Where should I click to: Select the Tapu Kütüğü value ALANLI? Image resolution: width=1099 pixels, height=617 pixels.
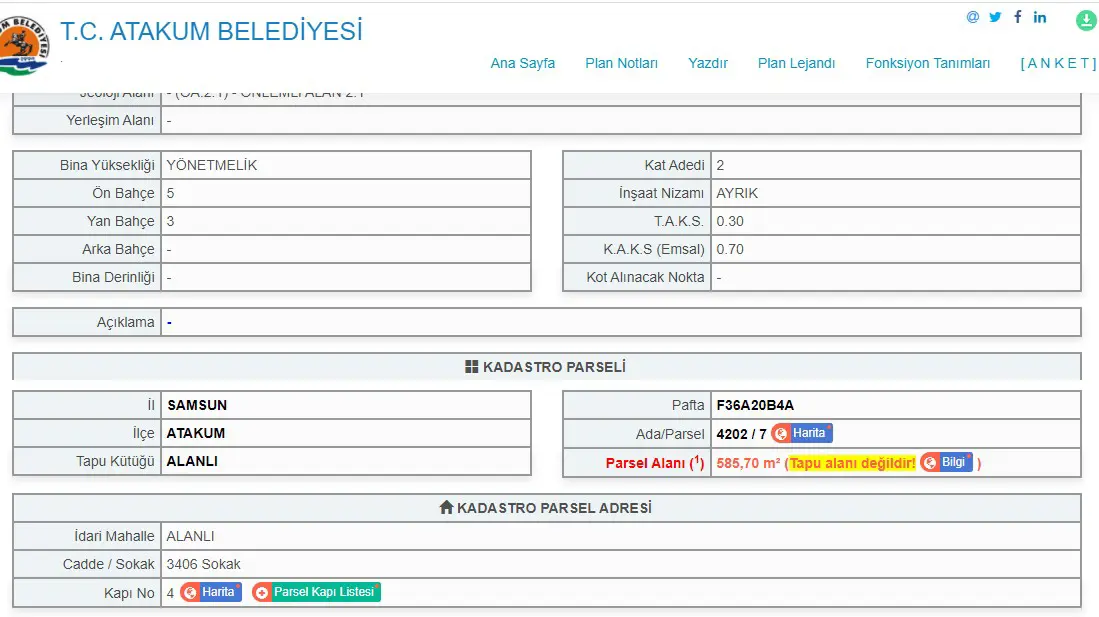click(x=192, y=461)
